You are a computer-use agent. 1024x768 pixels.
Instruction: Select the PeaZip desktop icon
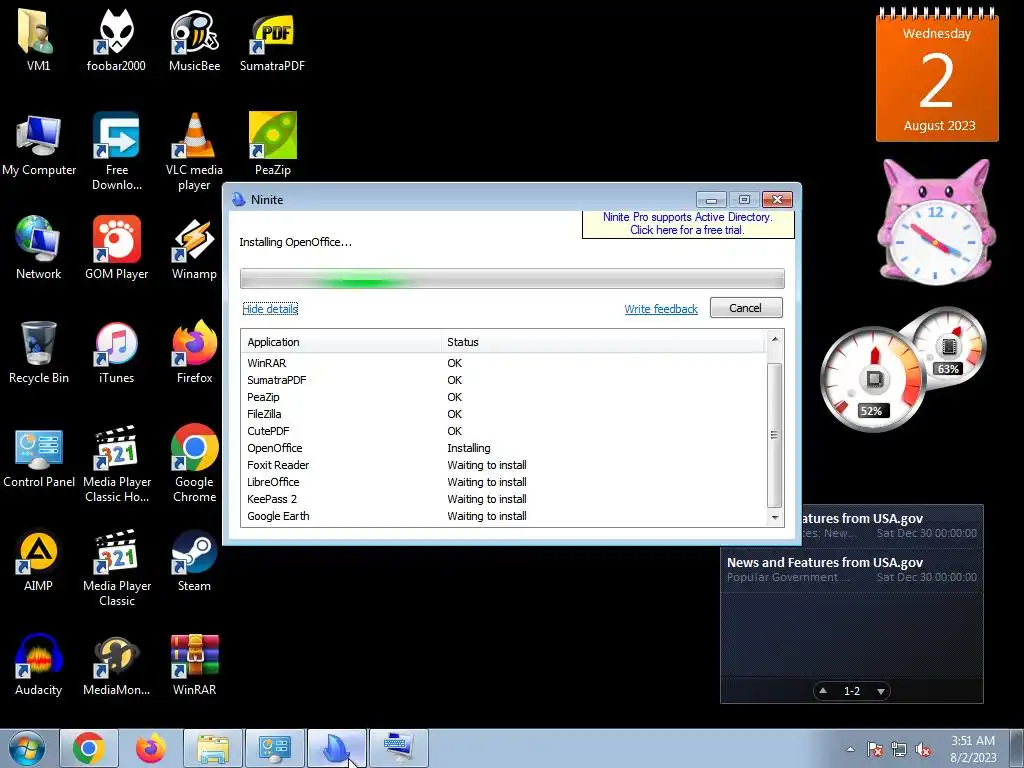click(x=272, y=144)
